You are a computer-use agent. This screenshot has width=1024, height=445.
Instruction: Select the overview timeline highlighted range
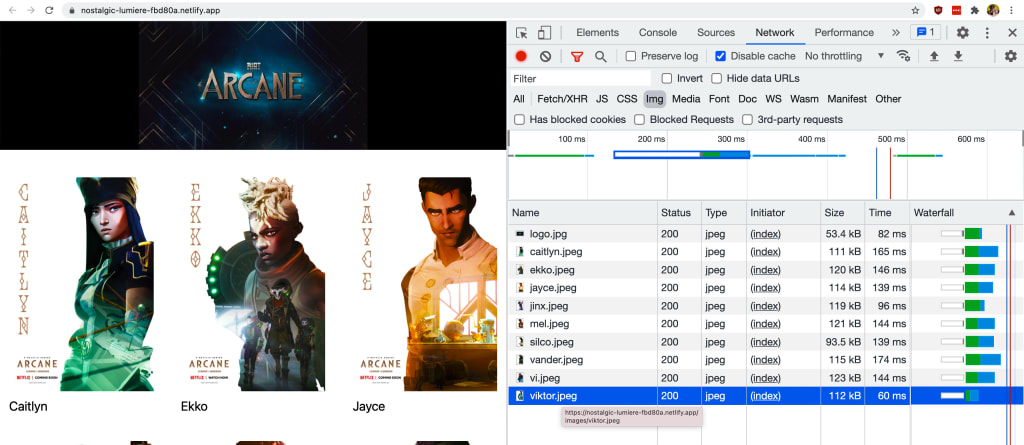pos(682,155)
